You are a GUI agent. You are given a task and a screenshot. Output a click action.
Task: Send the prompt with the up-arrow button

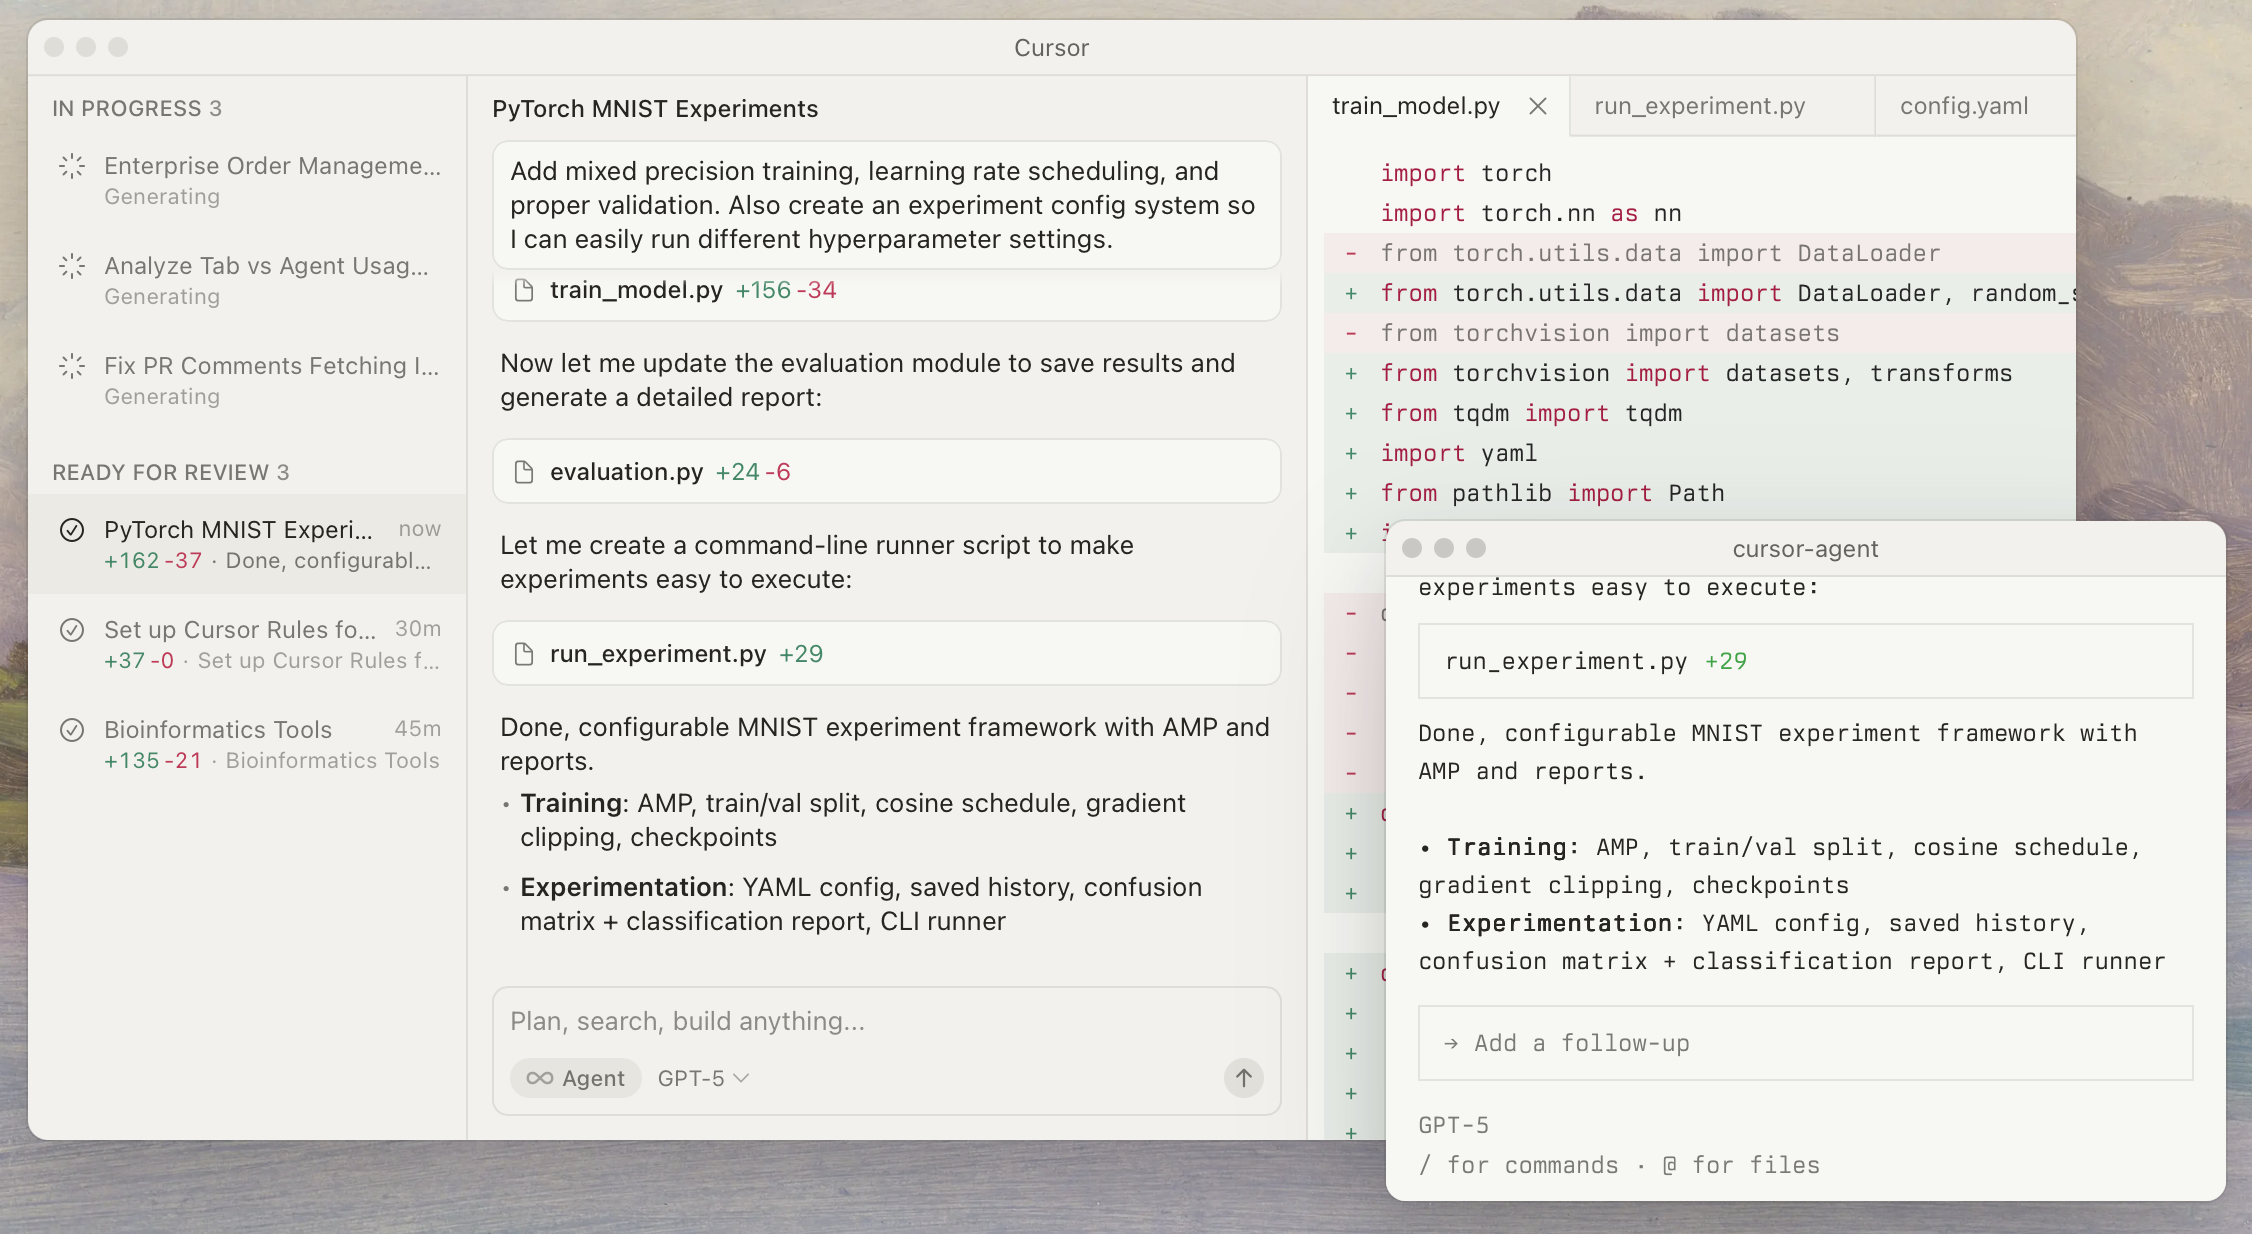[1243, 1078]
